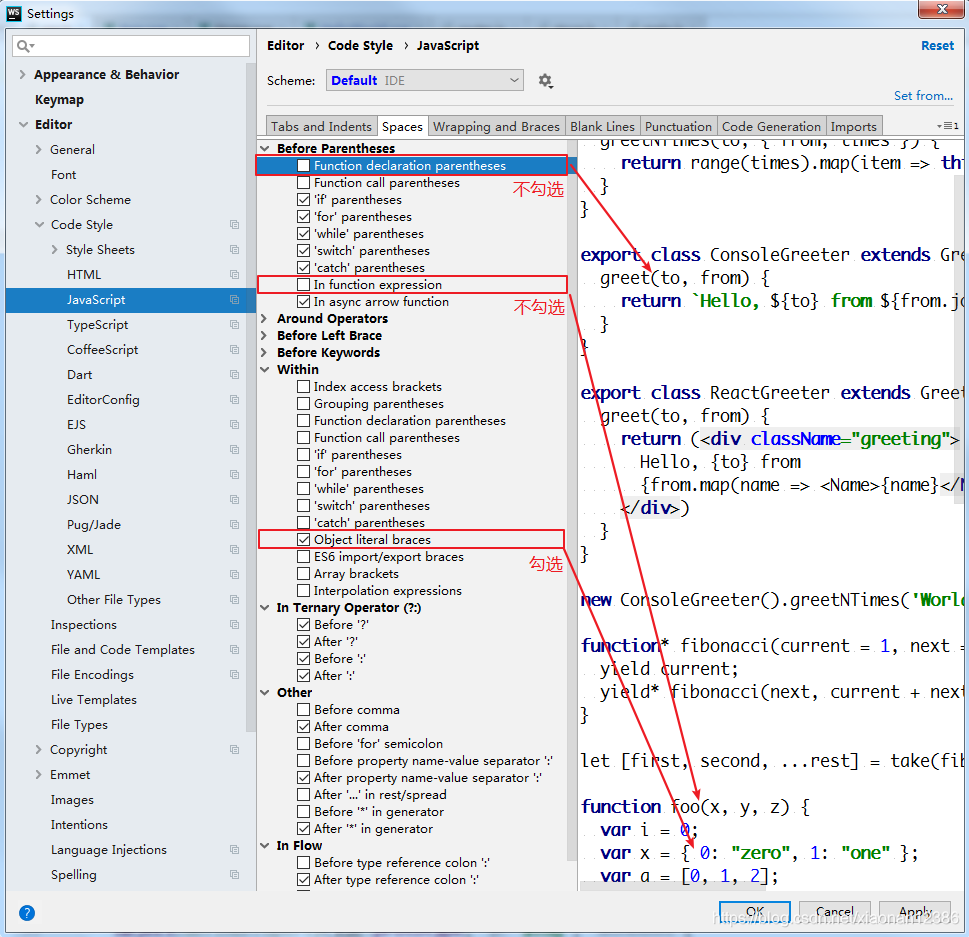The width and height of the screenshot is (969, 937).
Task: Click the OK button
Action: coord(755,912)
